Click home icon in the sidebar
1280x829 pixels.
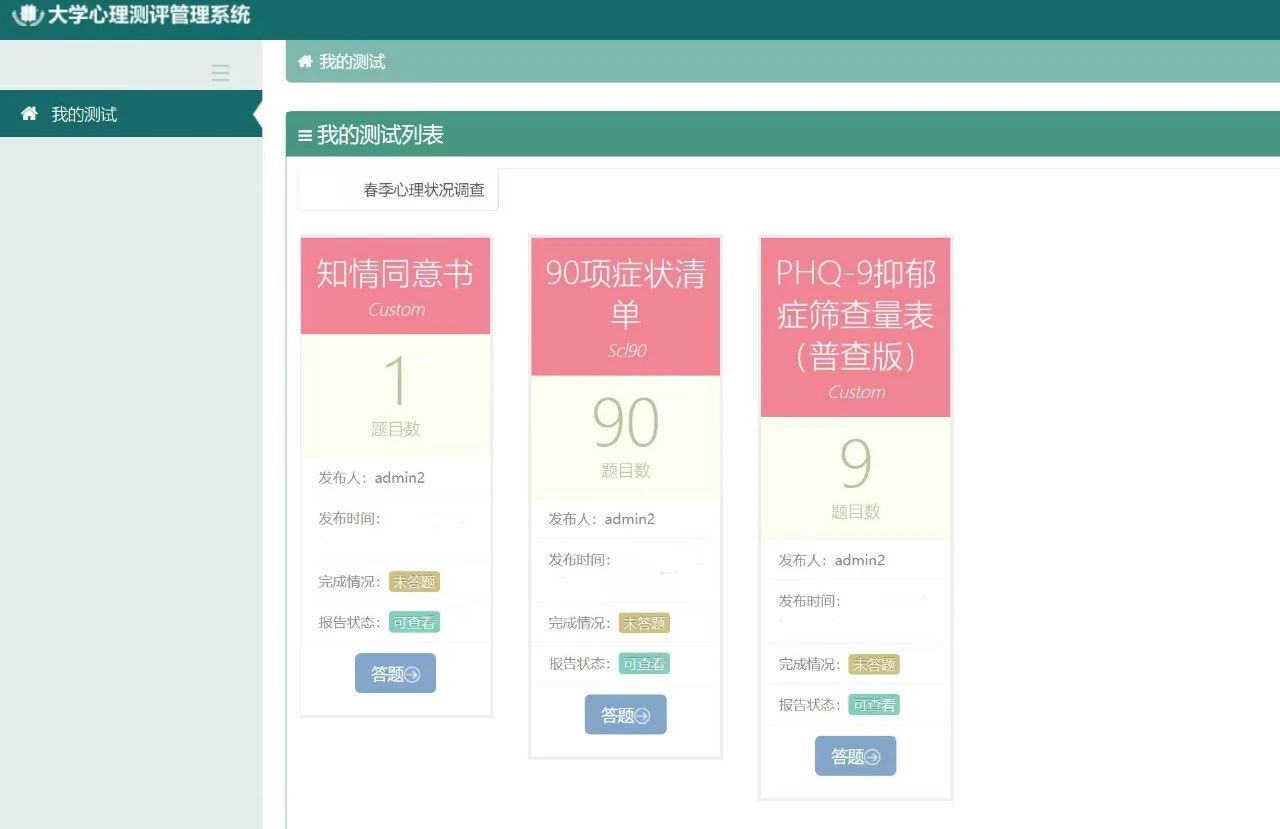[29, 114]
